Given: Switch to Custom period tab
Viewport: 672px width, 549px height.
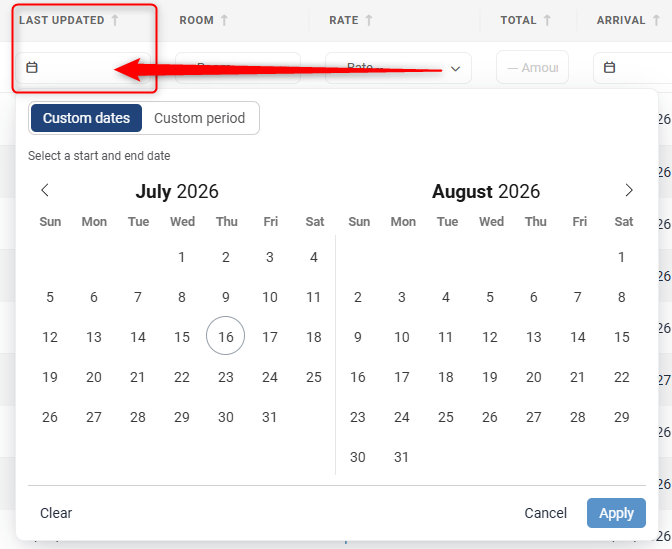Looking at the screenshot, I should click(200, 118).
